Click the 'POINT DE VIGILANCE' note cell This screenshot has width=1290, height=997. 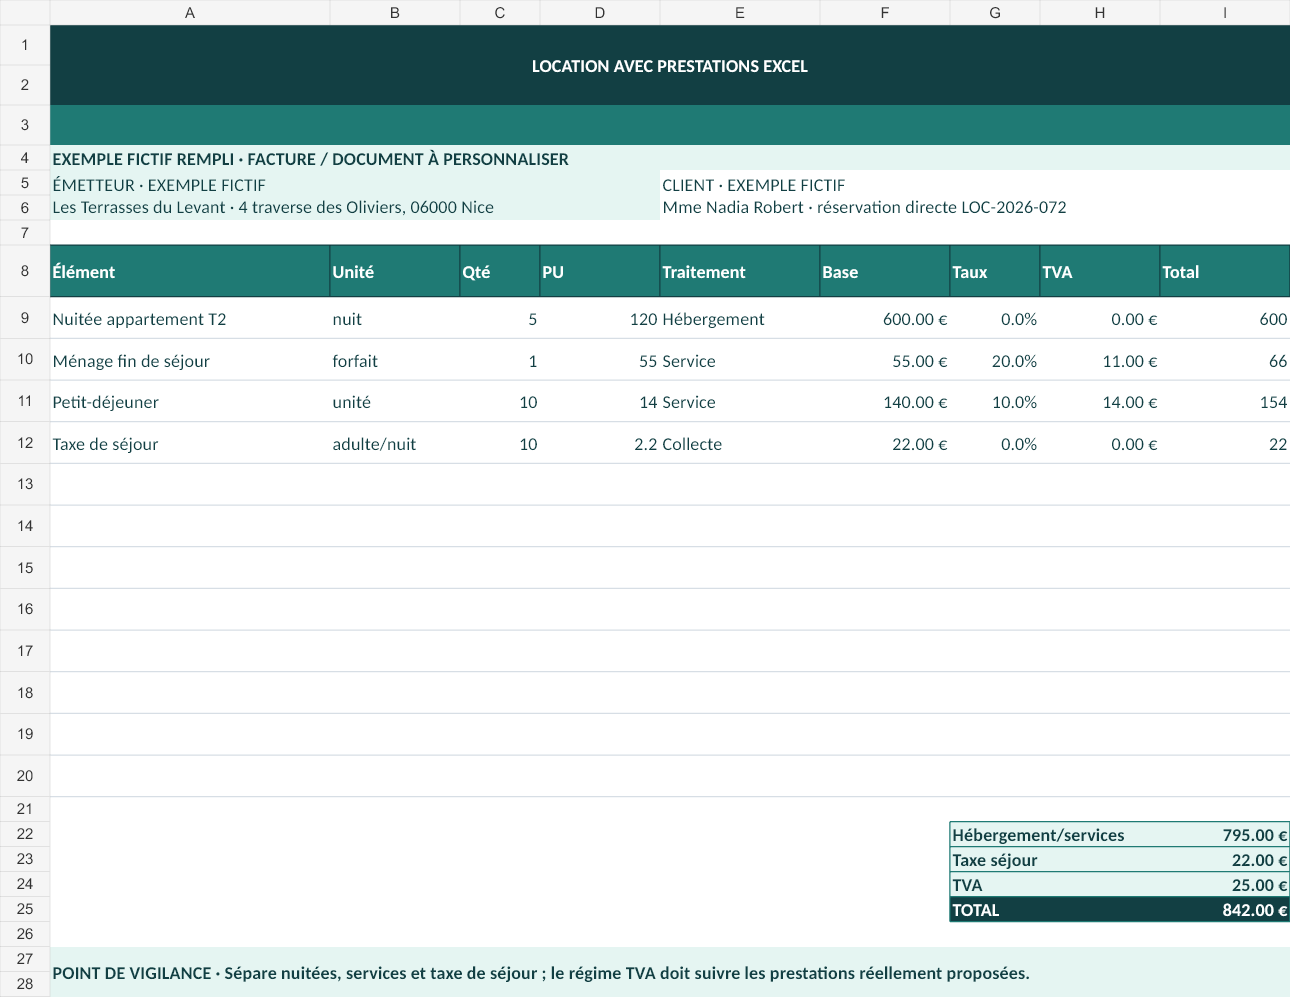click(670, 972)
